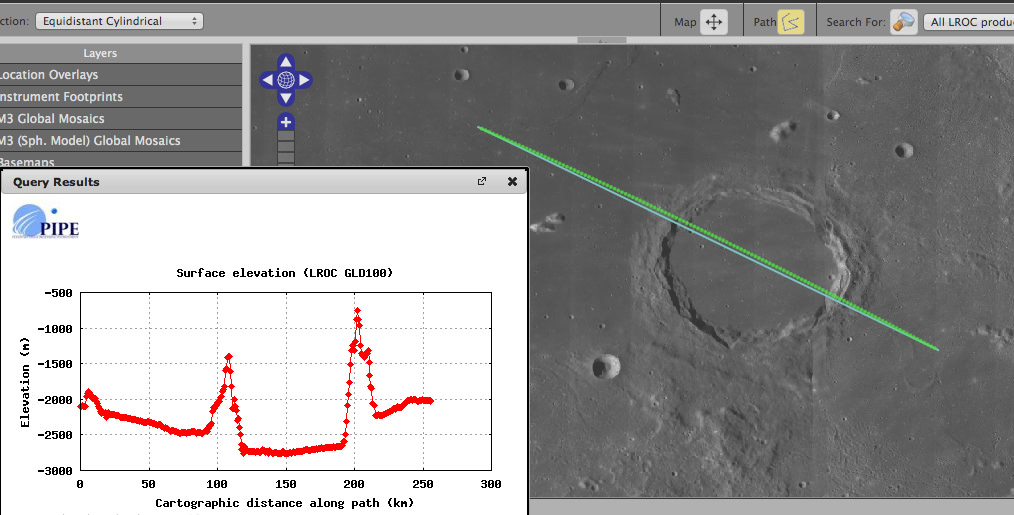Click the Layers panel header
The width and height of the screenshot is (1014, 515).
pyautogui.click(x=120, y=53)
